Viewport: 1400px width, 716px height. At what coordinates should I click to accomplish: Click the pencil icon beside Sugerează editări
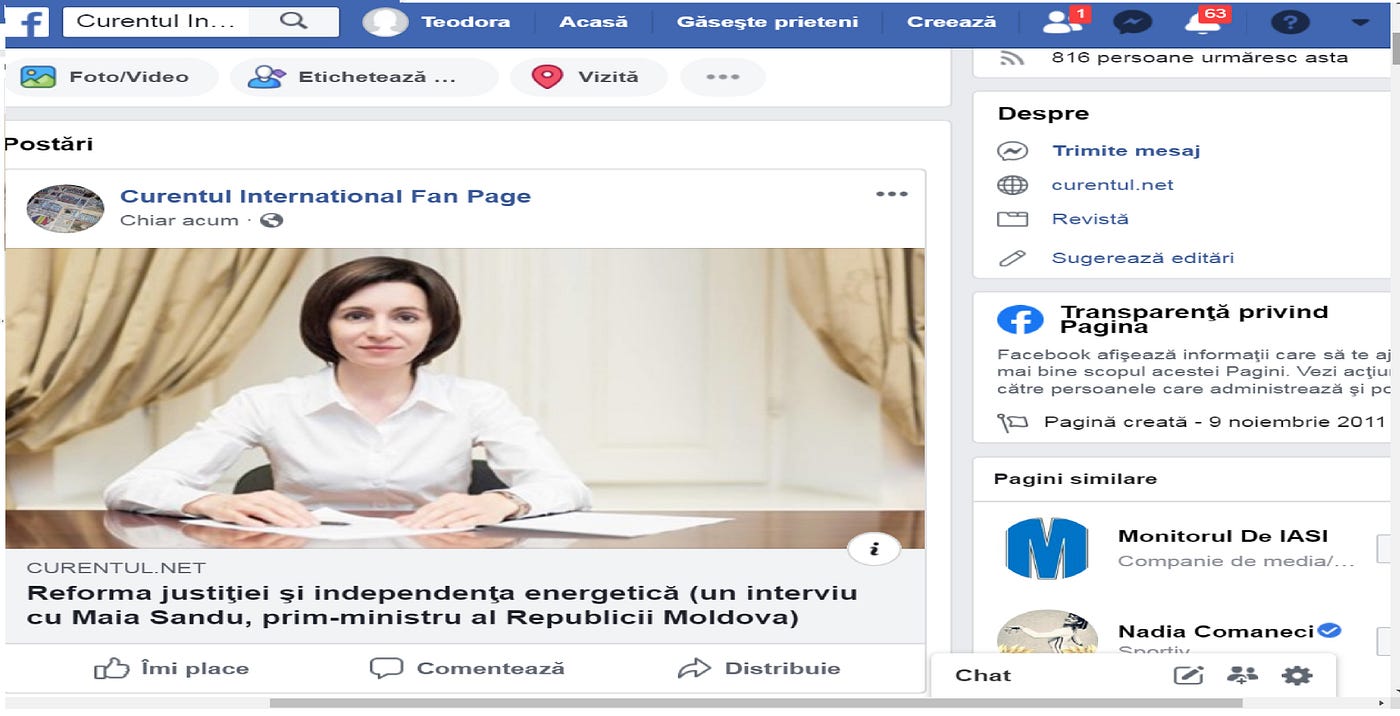1013,258
